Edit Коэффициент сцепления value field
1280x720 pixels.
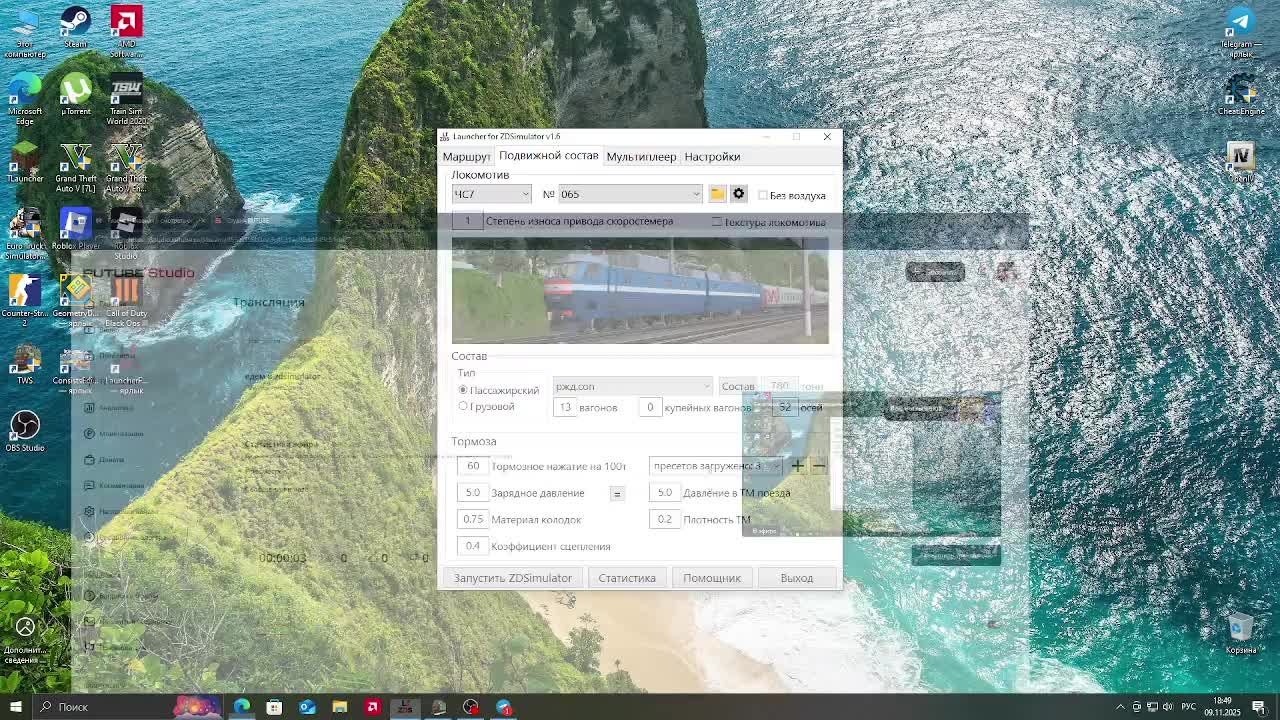pos(473,546)
